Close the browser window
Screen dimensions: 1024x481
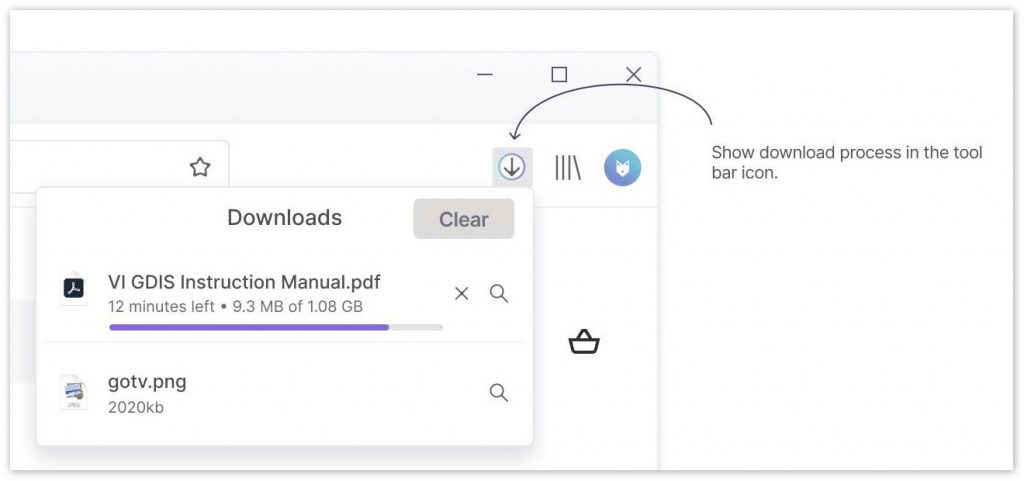(x=633, y=74)
